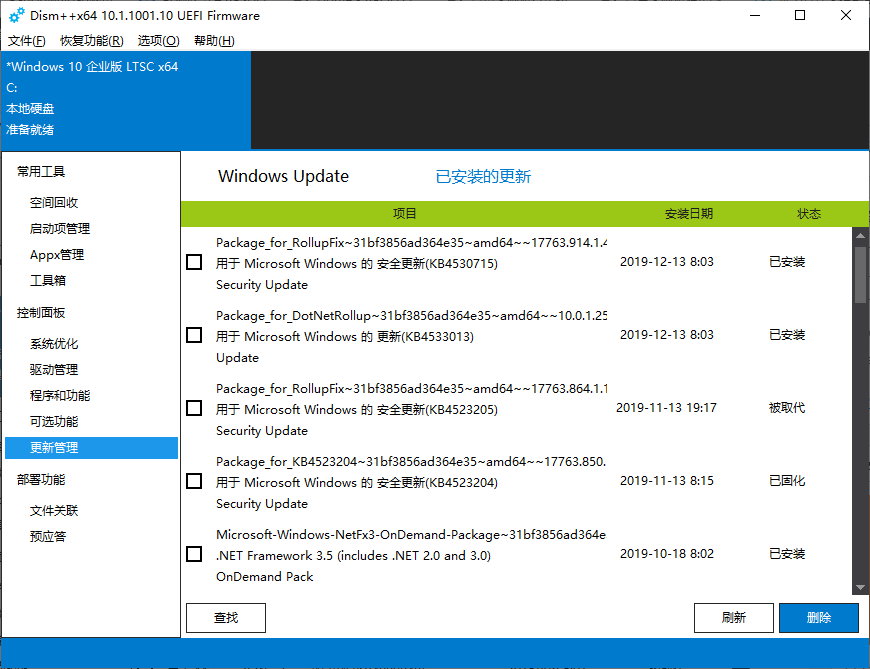Viewport: 870px width, 669px height.
Task: Click Package_for_DotNetRollup package name text
Action: click(411, 316)
